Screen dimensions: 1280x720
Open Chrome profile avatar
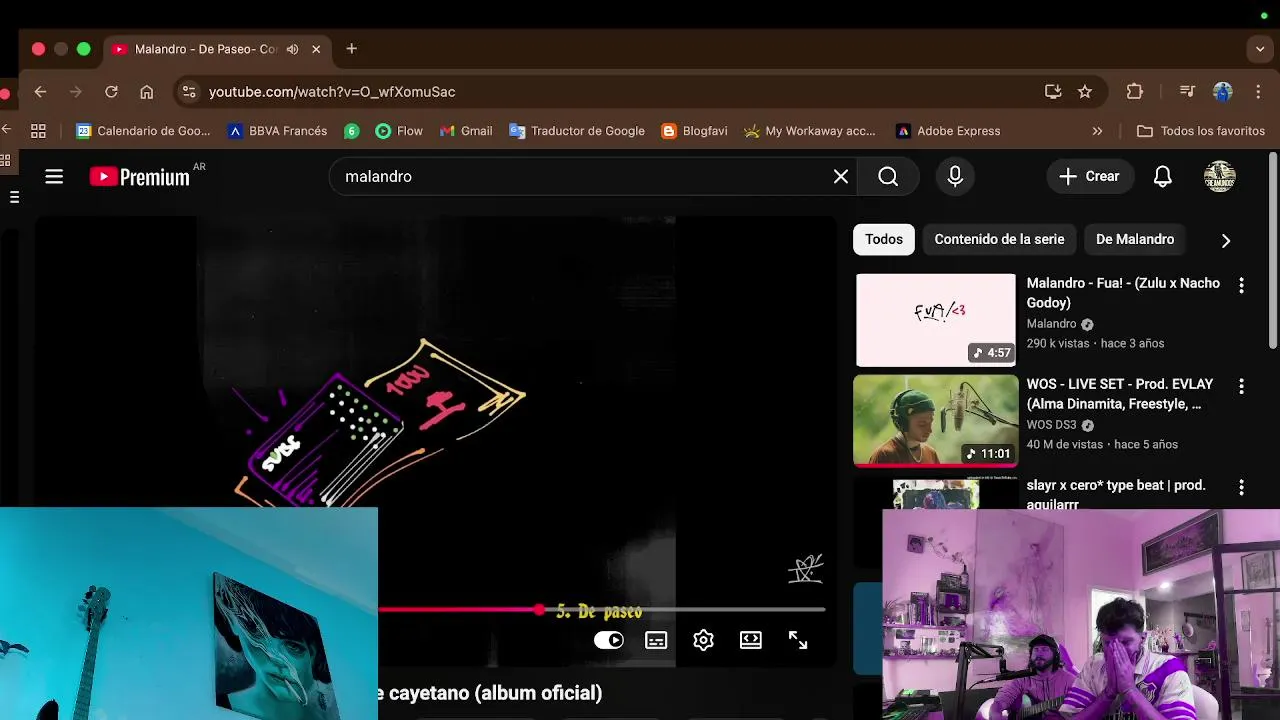(1222, 92)
